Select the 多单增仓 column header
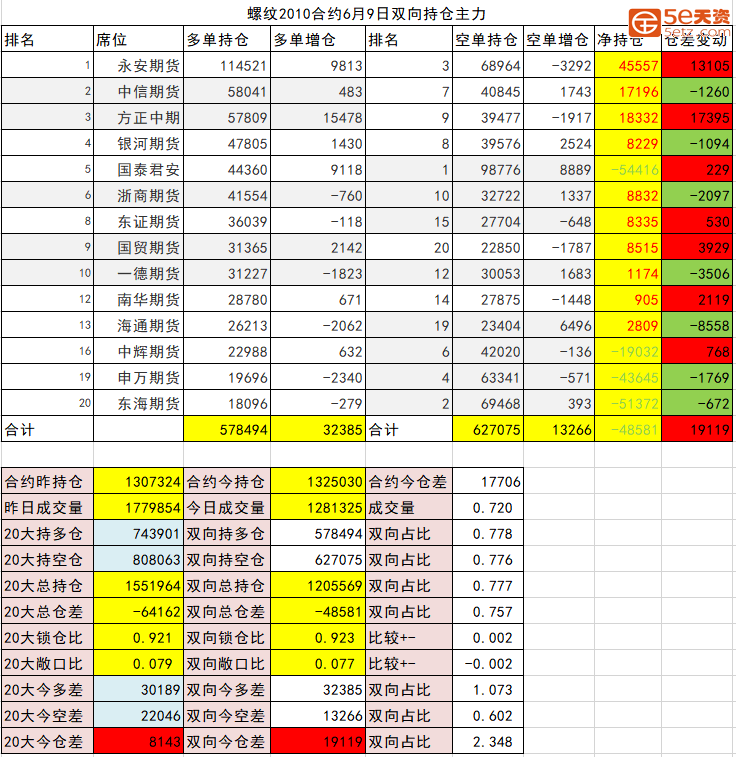Viewport: 736px width, 757px height. pos(318,39)
